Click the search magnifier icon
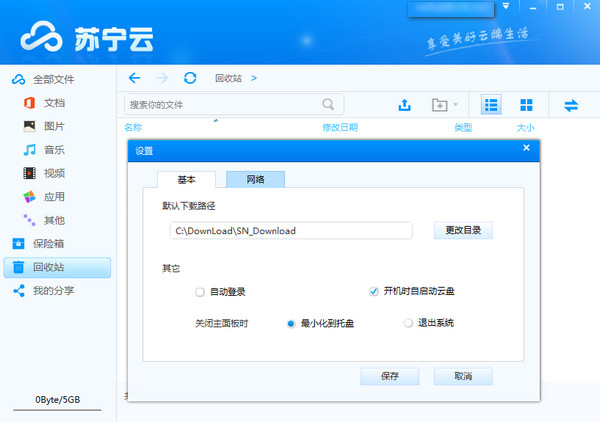Image resolution: width=600 pixels, height=422 pixels. tap(328, 104)
